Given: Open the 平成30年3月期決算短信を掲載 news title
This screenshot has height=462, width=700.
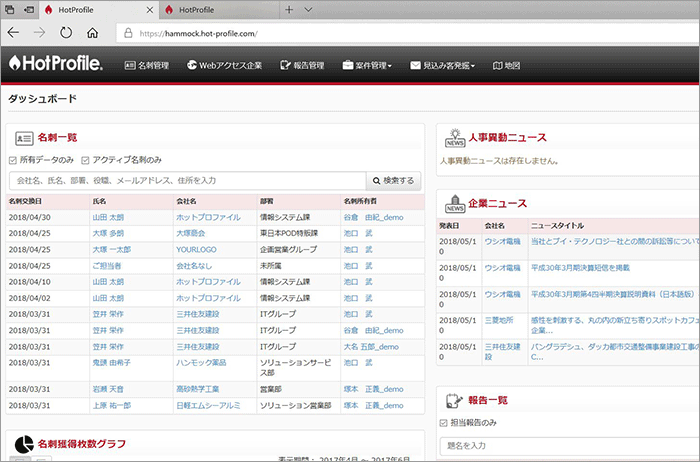Looking at the screenshot, I should click(x=580, y=268).
